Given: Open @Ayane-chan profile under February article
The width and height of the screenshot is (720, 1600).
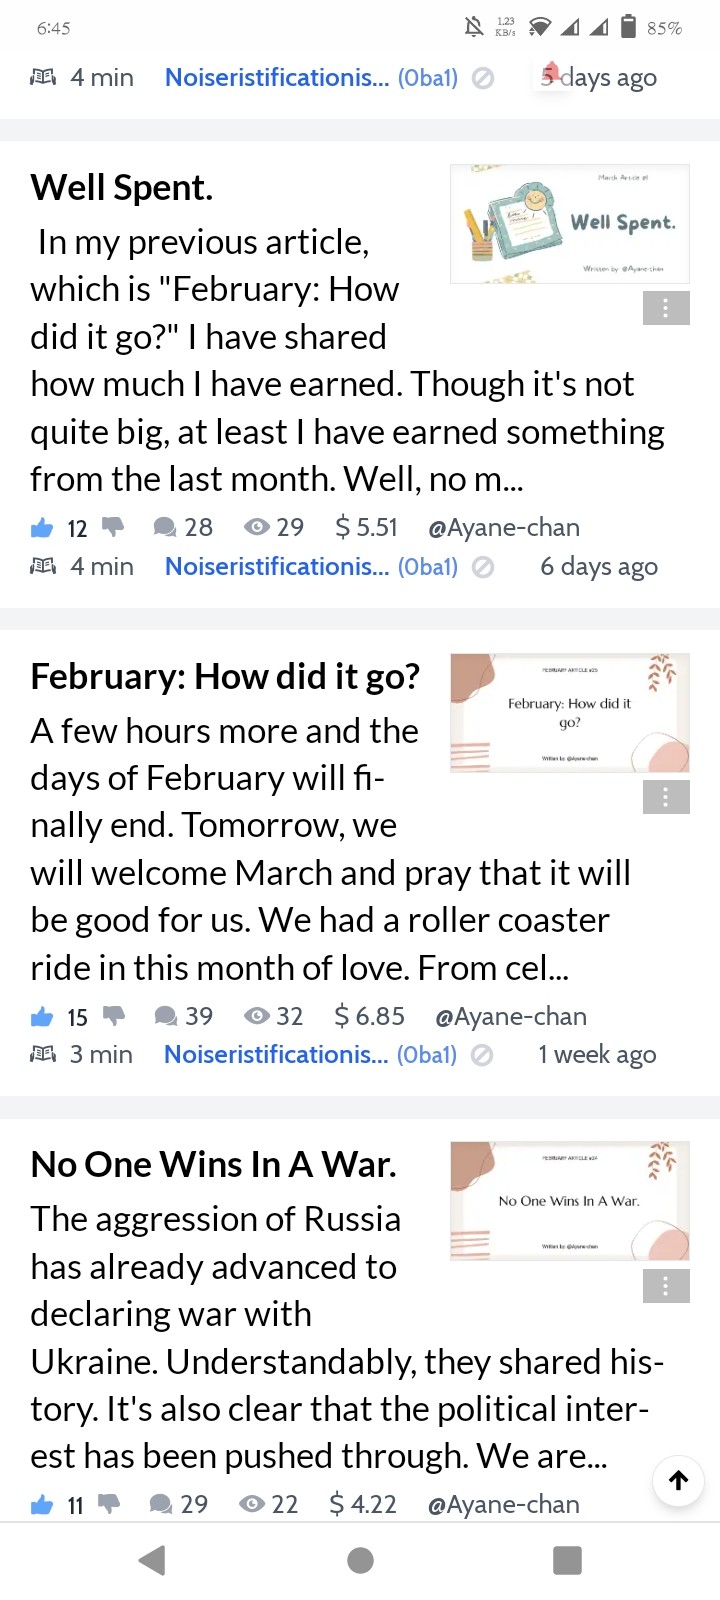Looking at the screenshot, I should [511, 1016].
